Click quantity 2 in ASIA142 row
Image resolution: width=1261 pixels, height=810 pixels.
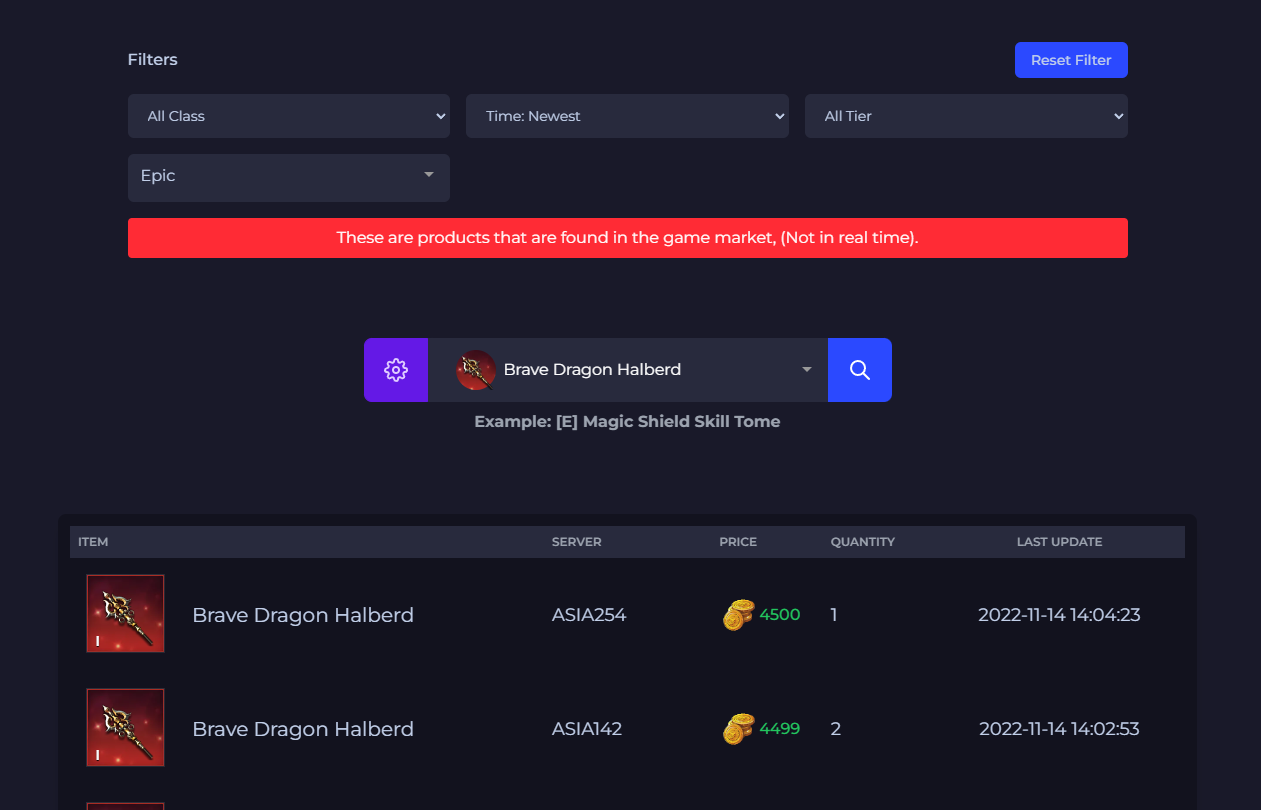pyautogui.click(x=836, y=729)
